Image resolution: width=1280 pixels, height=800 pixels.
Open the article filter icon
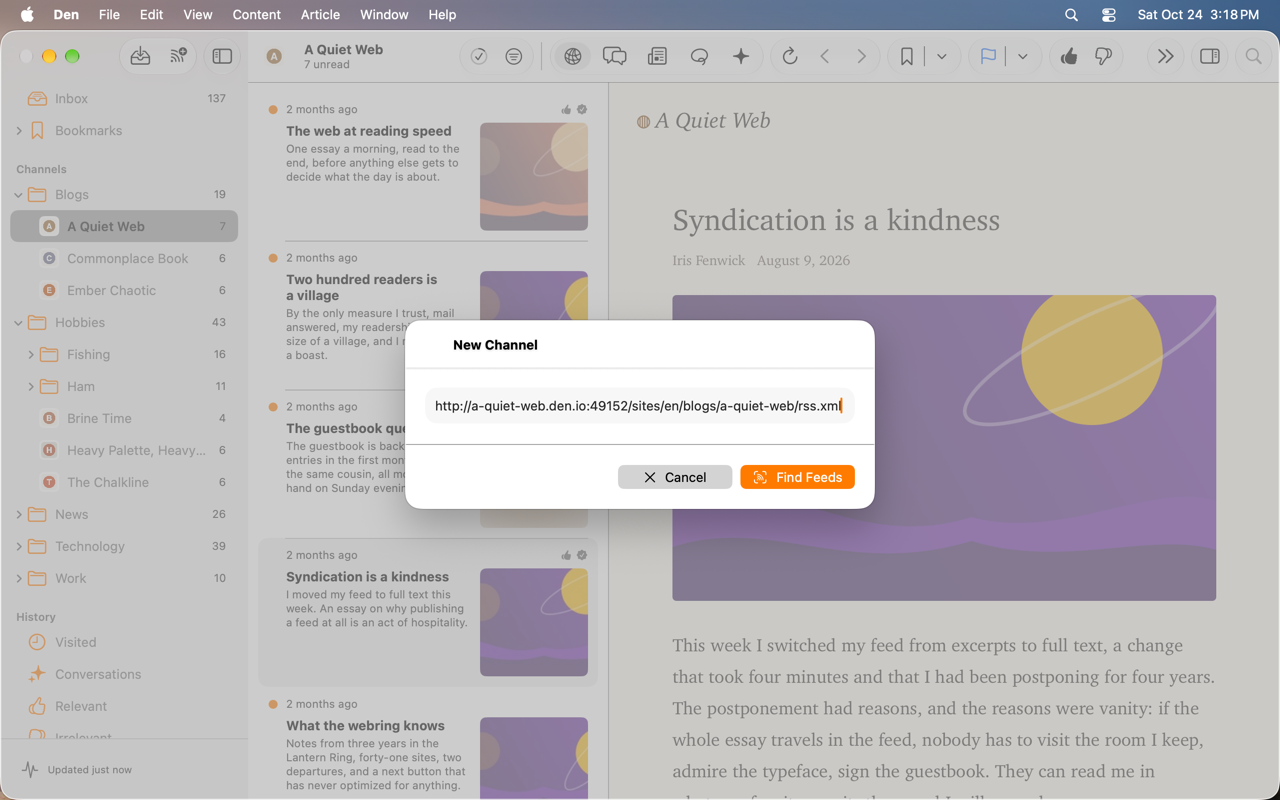514,57
